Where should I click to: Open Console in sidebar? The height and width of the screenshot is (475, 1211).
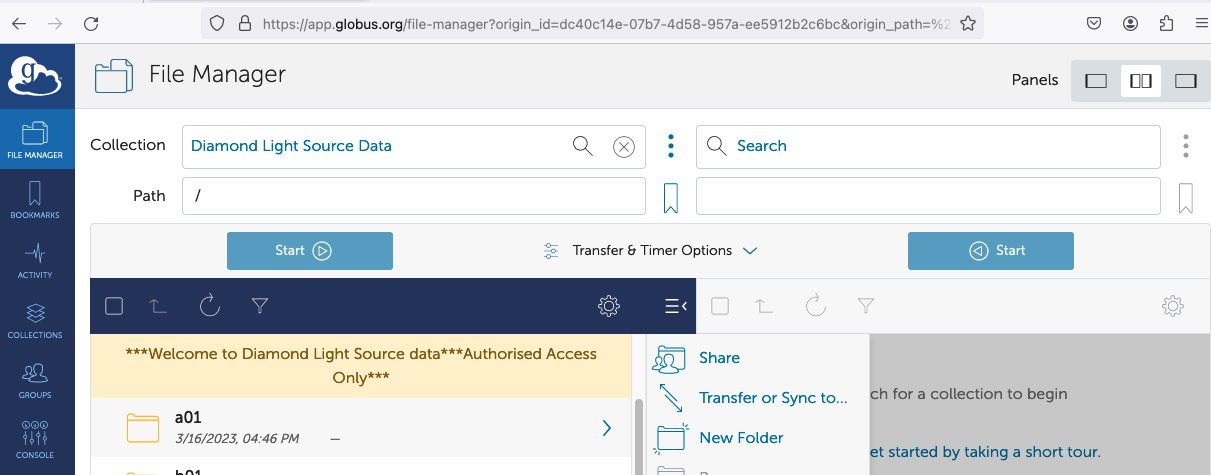tap(35, 439)
